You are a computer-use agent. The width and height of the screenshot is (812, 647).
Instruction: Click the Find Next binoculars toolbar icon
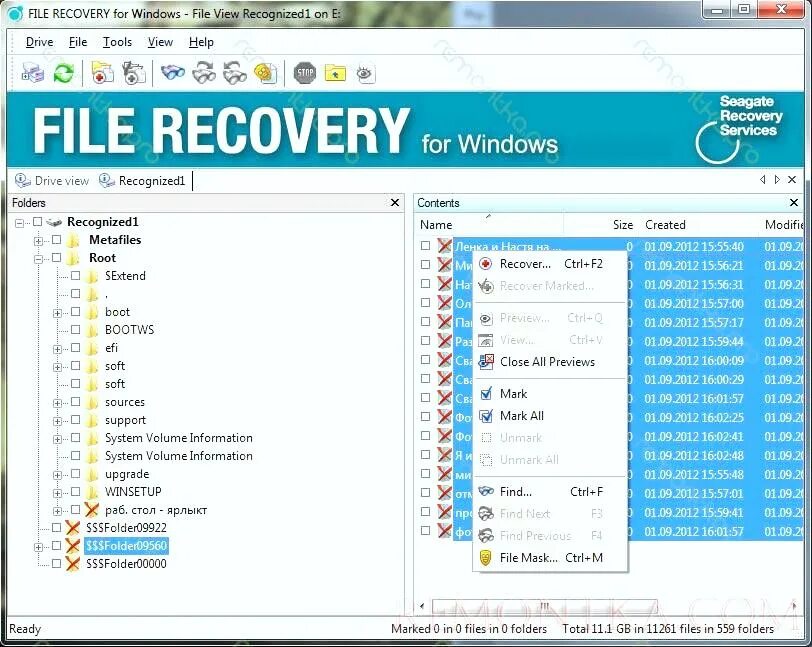(x=204, y=73)
